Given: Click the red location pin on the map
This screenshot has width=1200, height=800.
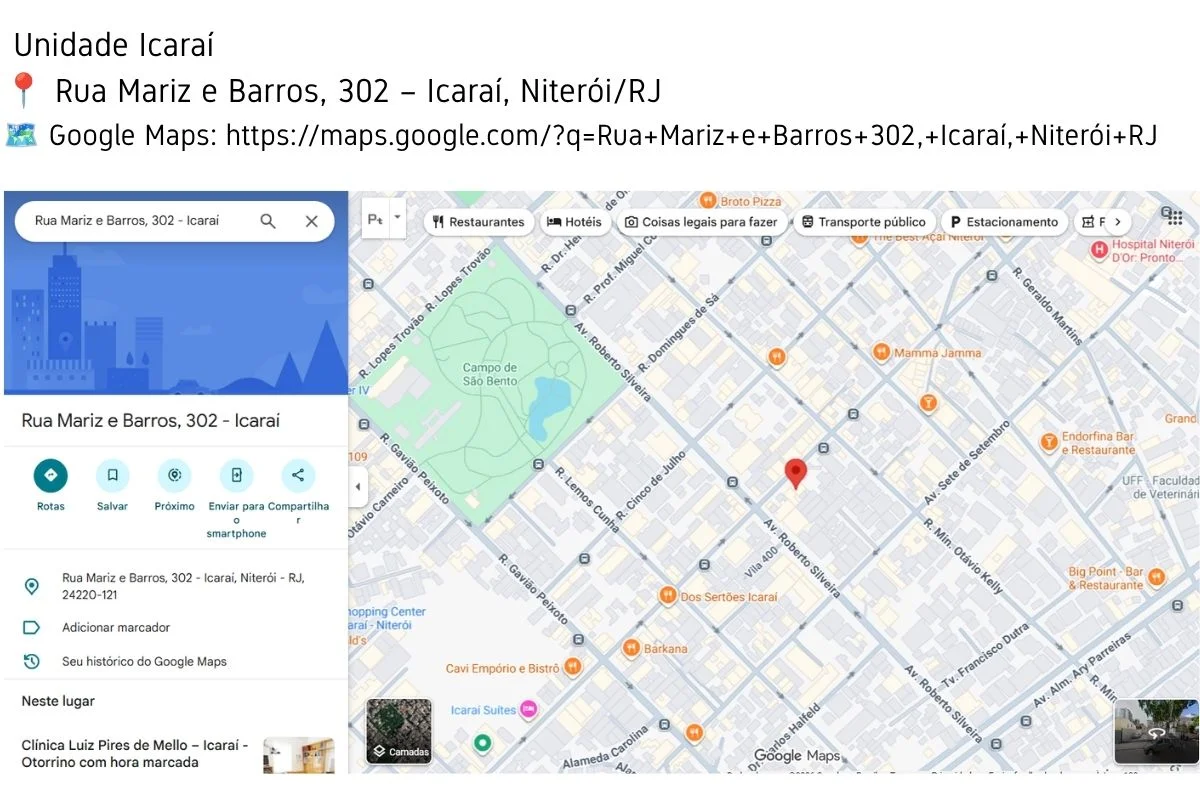Looking at the screenshot, I should click(x=795, y=474).
